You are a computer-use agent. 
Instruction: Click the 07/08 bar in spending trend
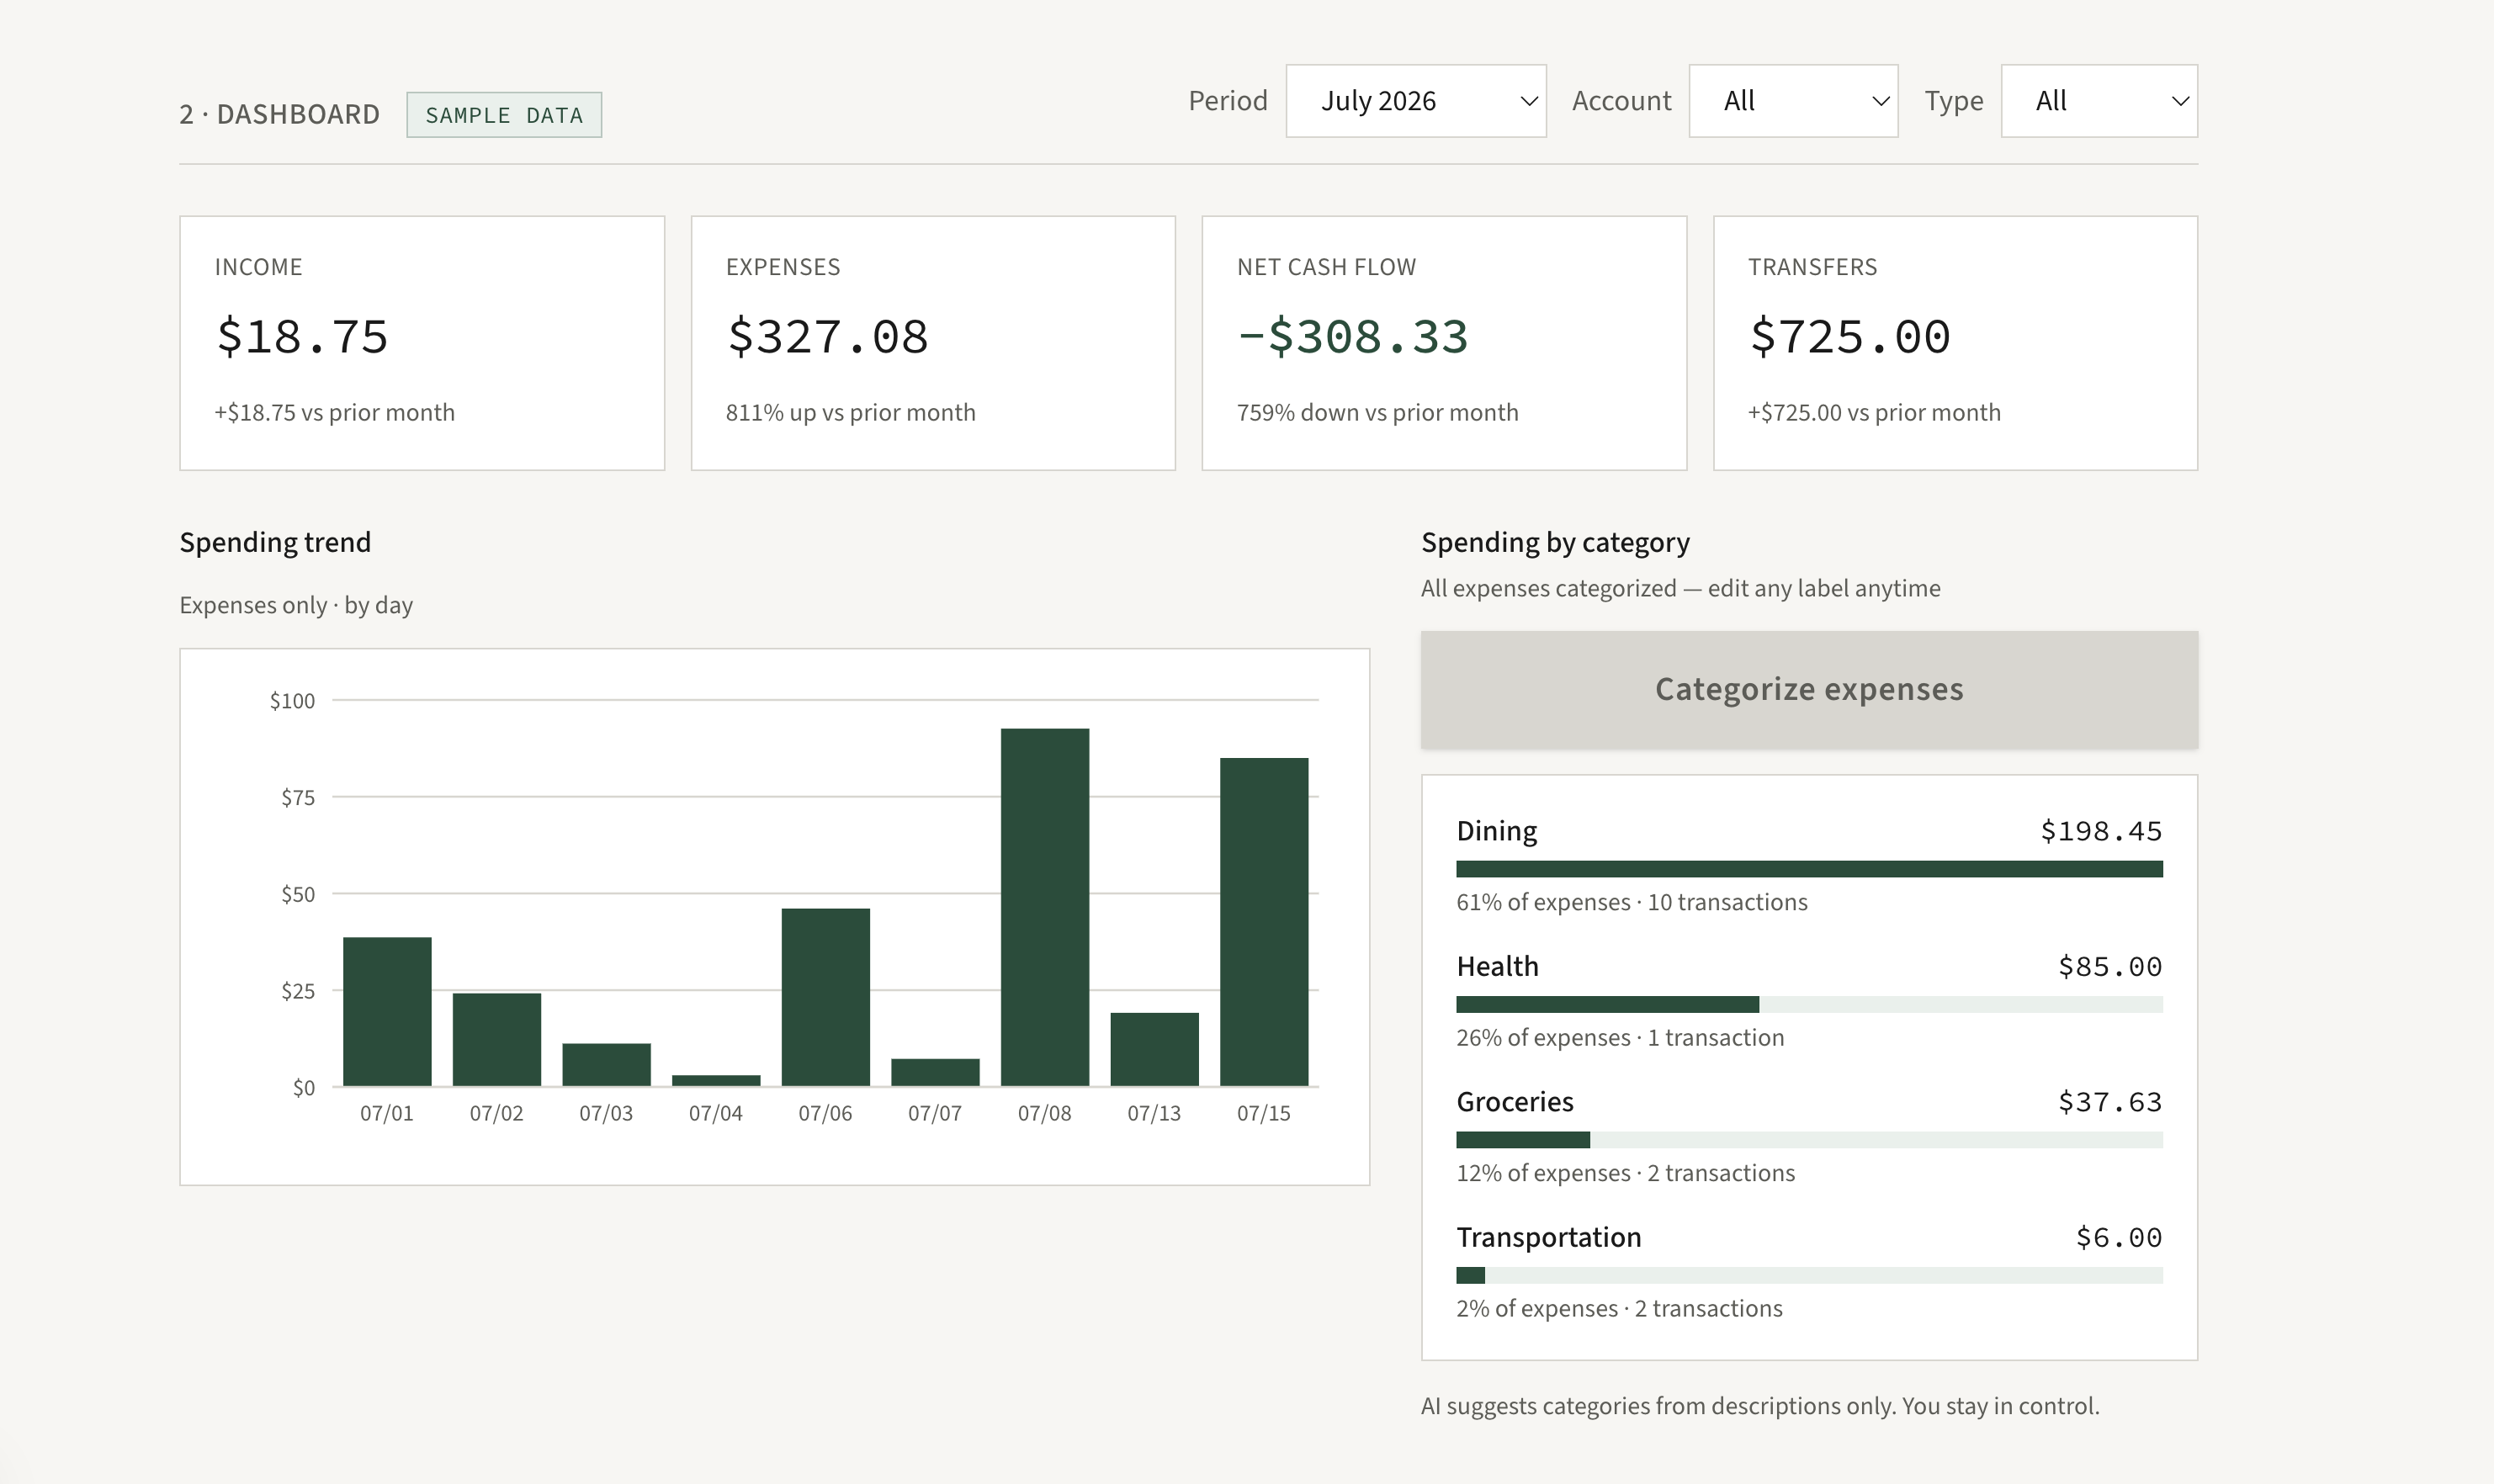pyautogui.click(x=1045, y=907)
